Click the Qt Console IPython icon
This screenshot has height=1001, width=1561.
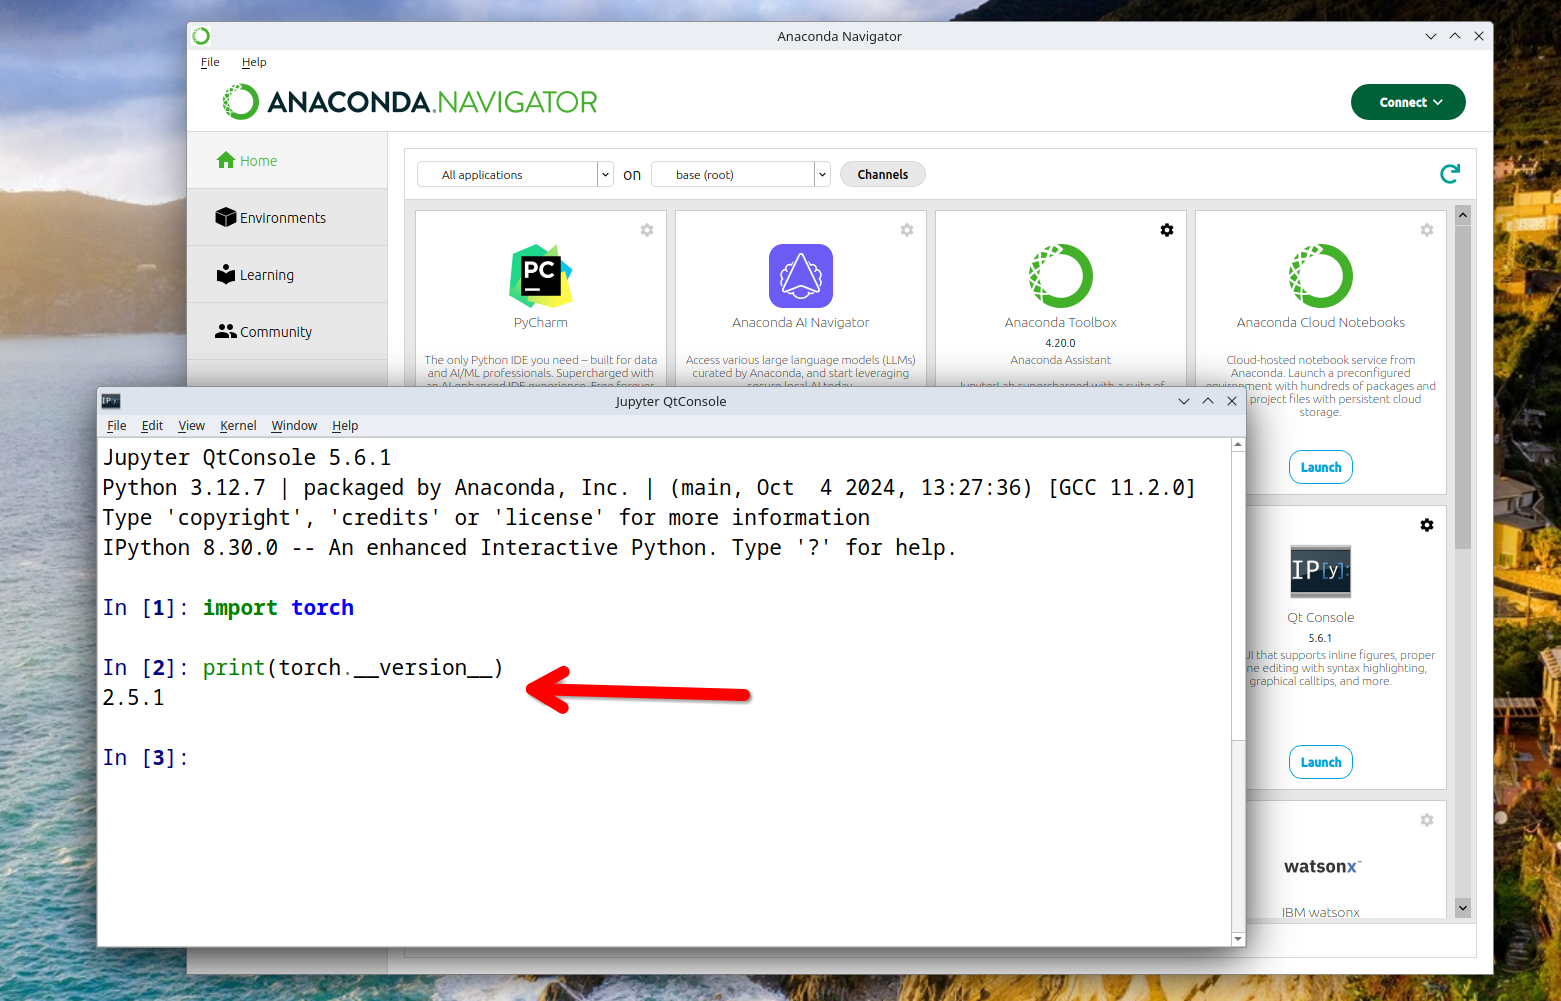coord(1321,571)
